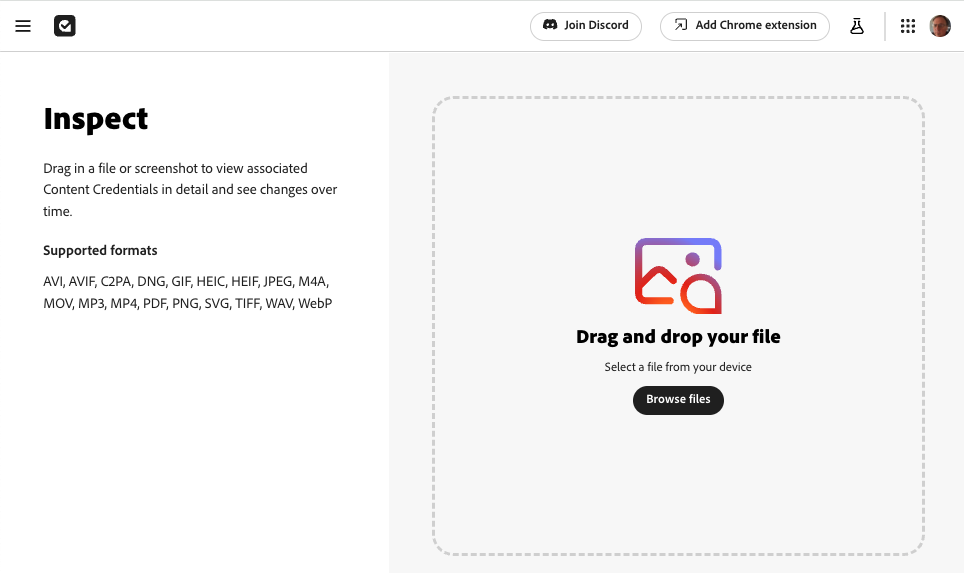
Task: Select Add Chrome extension button text
Action: click(x=756, y=25)
